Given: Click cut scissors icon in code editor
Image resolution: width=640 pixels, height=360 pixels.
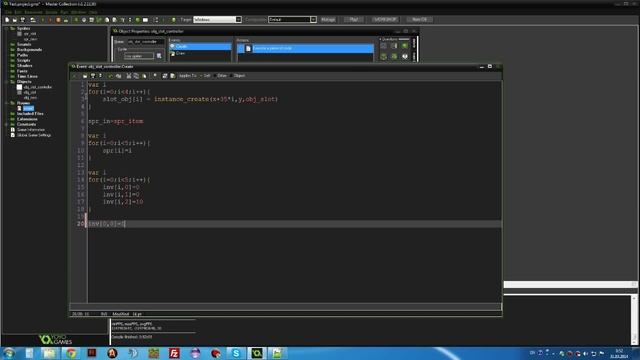Looking at the screenshot, I should click(x=129, y=76).
